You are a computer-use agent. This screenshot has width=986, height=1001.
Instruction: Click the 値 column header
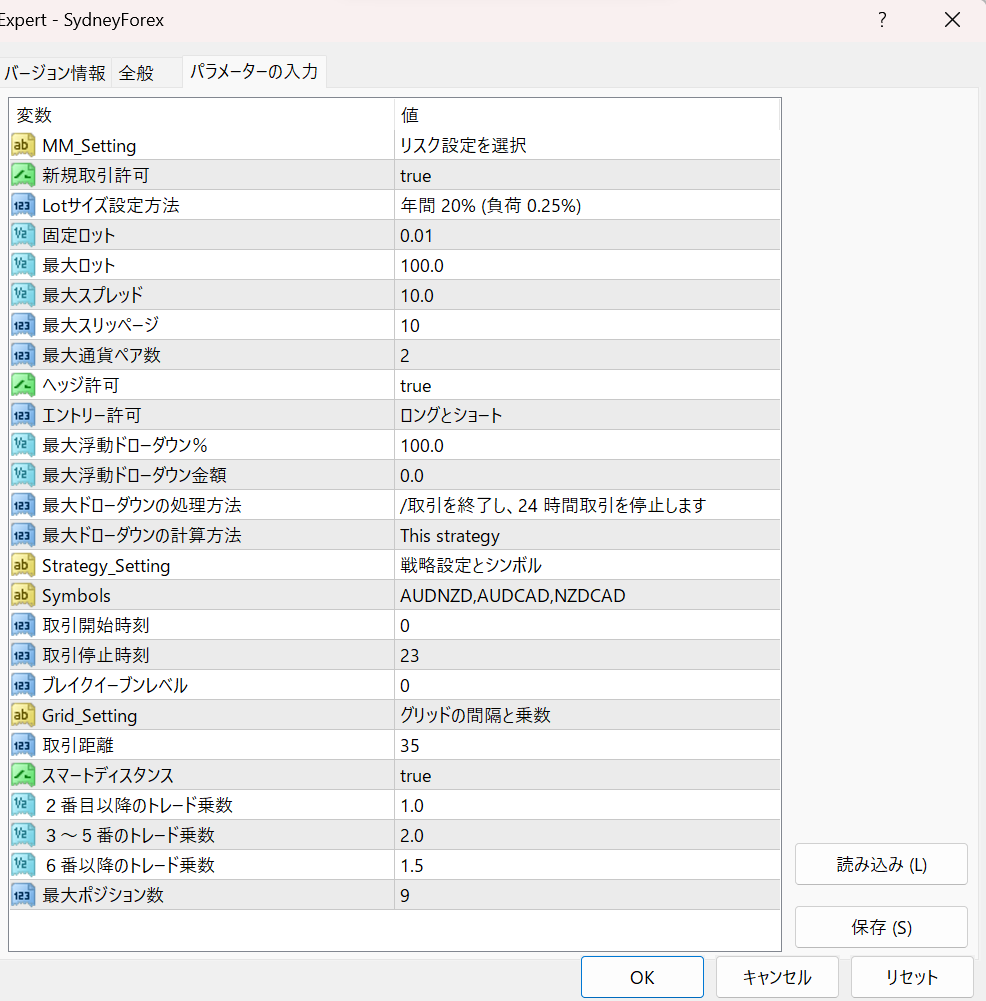click(587, 115)
